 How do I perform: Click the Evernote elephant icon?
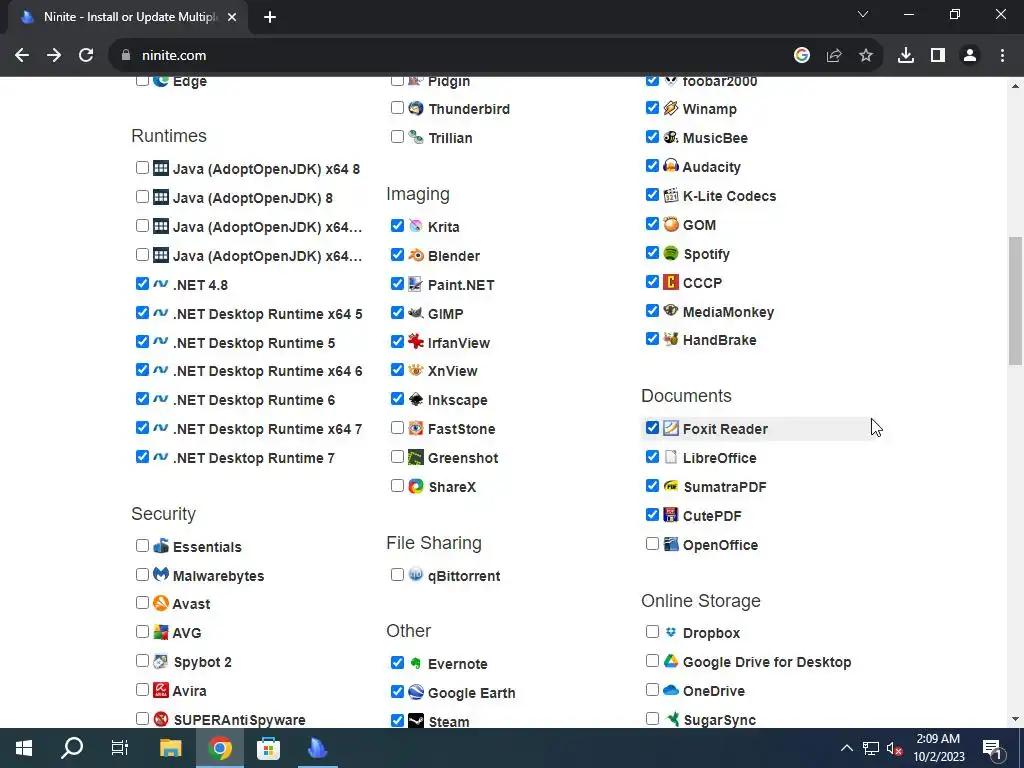(x=416, y=664)
